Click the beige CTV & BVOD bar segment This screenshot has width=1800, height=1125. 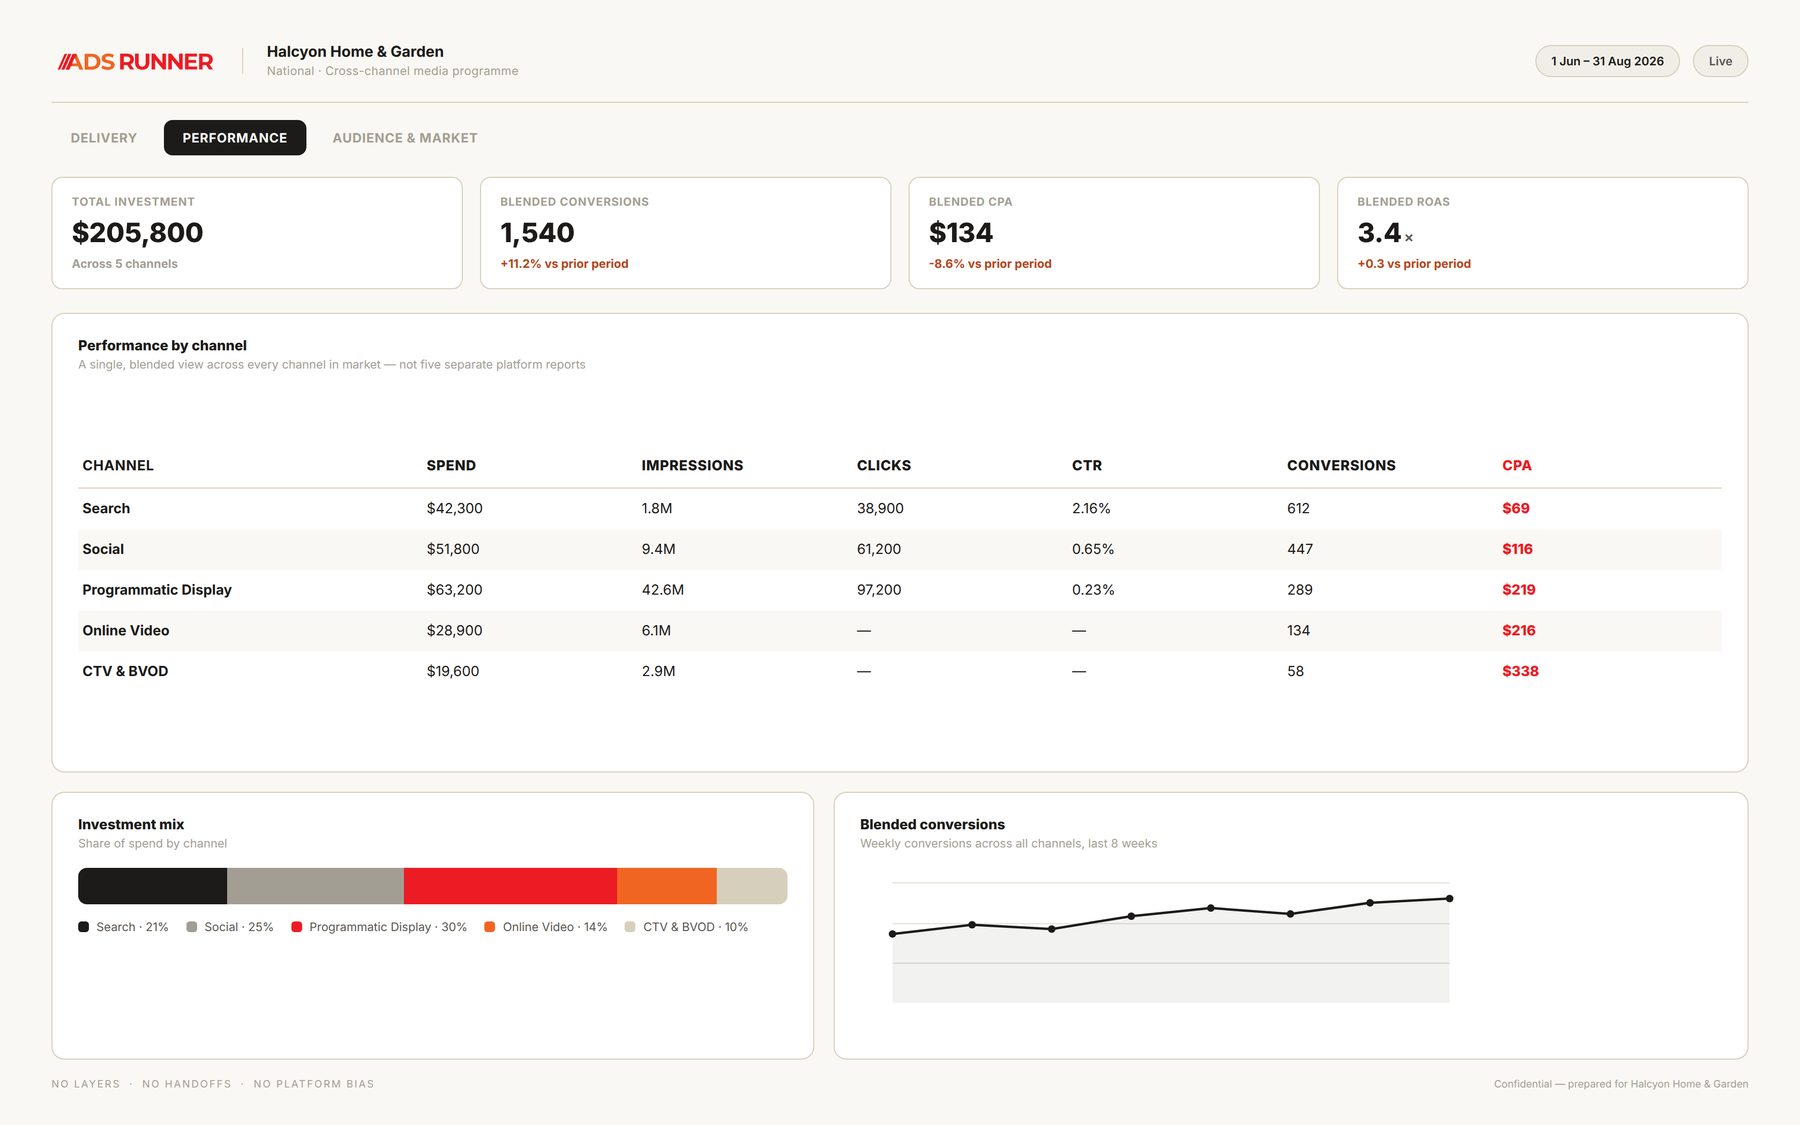click(x=752, y=886)
